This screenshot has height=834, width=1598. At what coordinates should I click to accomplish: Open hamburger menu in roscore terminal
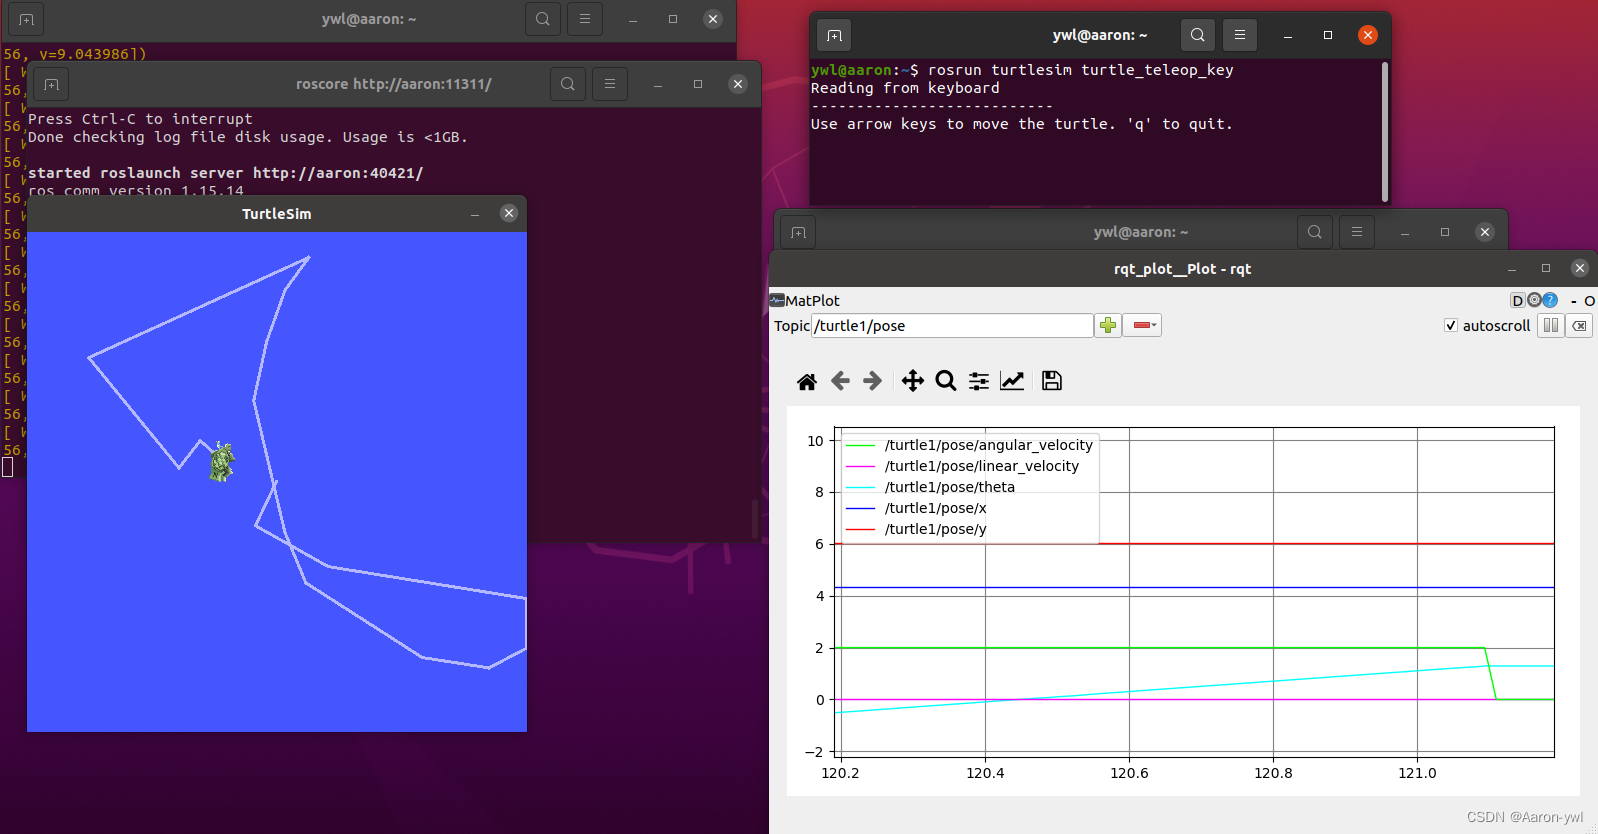pyautogui.click(x=610, y=84)
